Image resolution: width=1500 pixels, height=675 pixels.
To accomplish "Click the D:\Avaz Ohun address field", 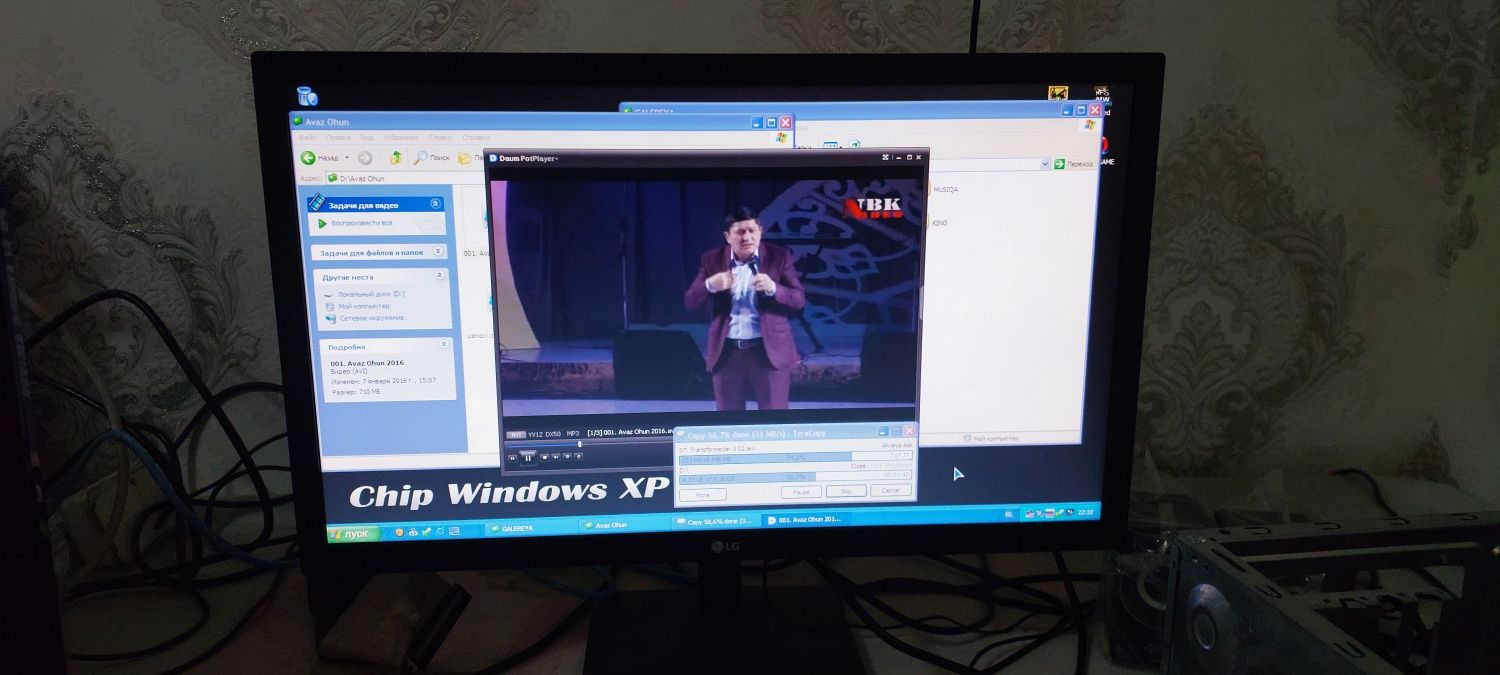I will tap(405, 178).
